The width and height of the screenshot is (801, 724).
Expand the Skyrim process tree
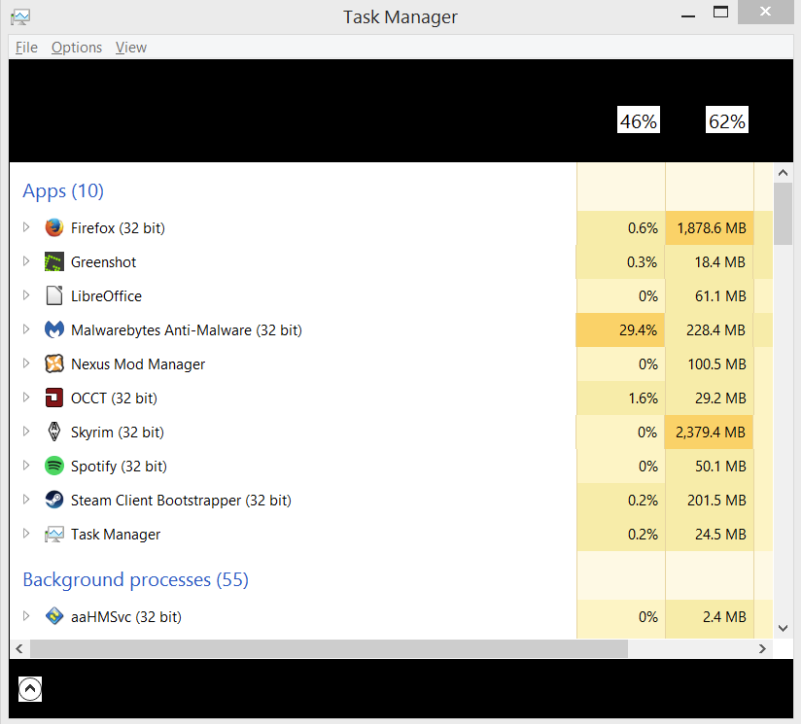26,432
